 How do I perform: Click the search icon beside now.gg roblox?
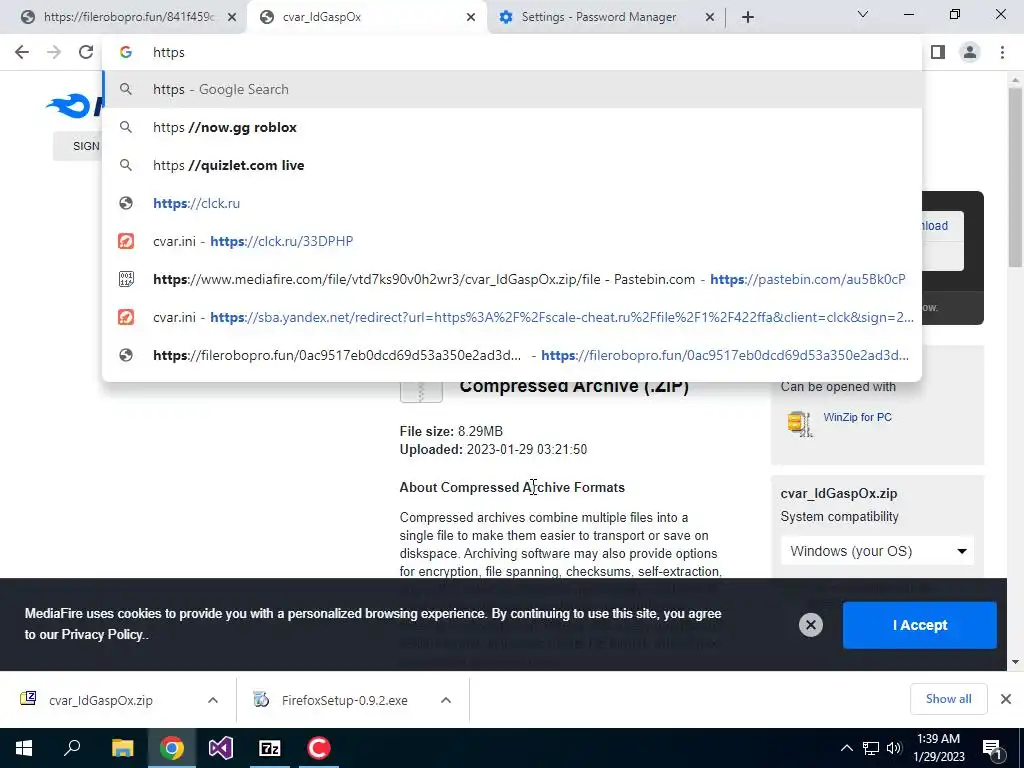tap(126, 127)
